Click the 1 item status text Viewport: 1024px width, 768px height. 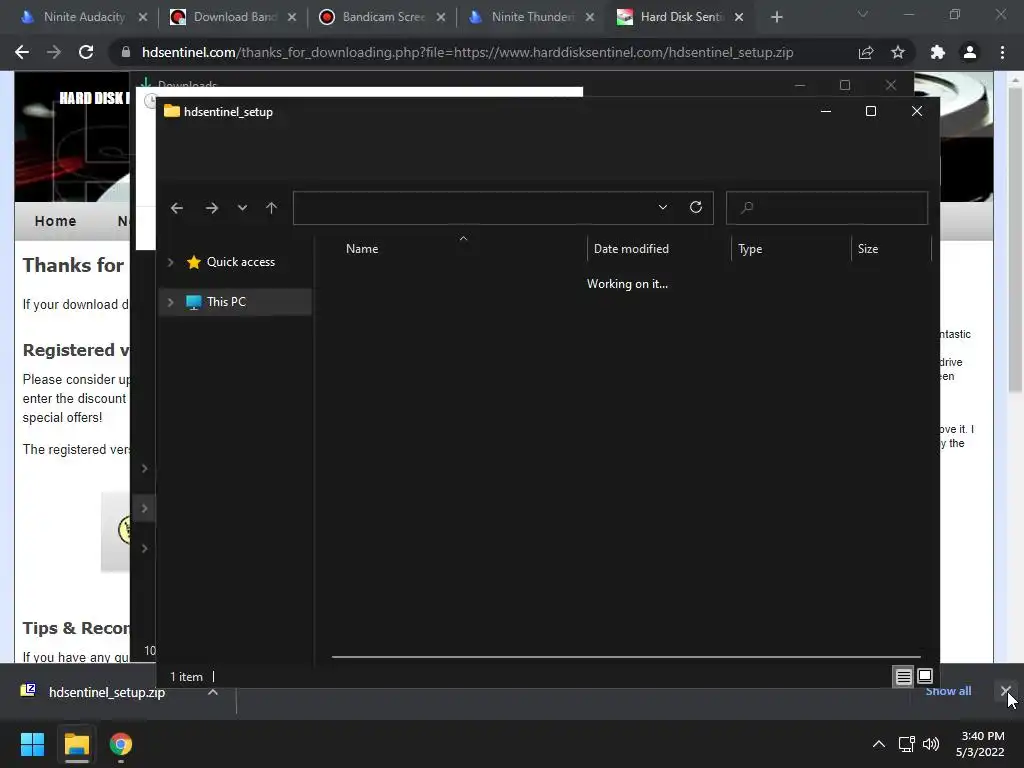pos(186,677)
